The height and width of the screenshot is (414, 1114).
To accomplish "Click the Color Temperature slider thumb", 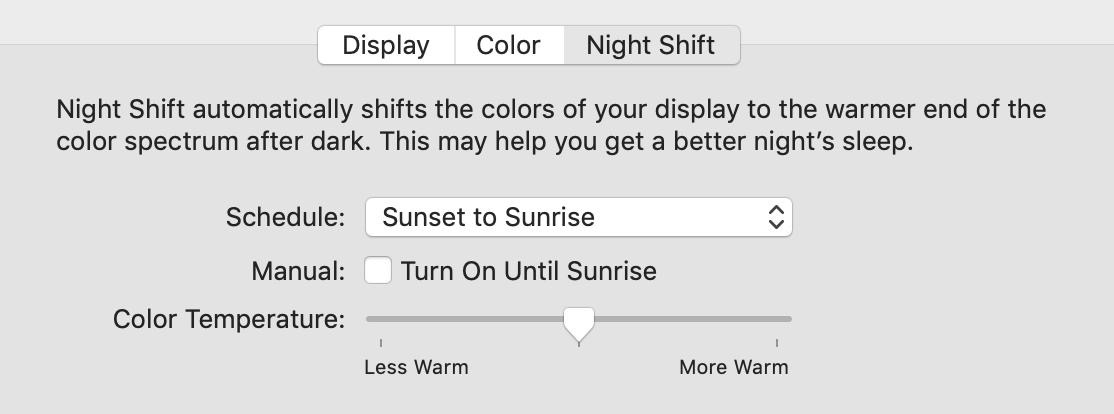I will coord(578,322).
